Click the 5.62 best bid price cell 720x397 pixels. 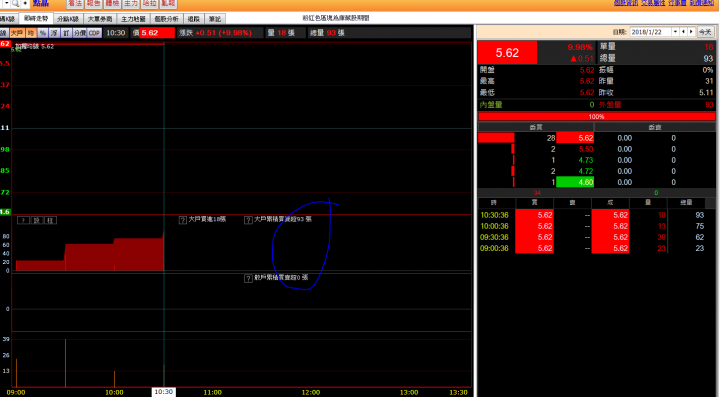click(x=575, y=138)
